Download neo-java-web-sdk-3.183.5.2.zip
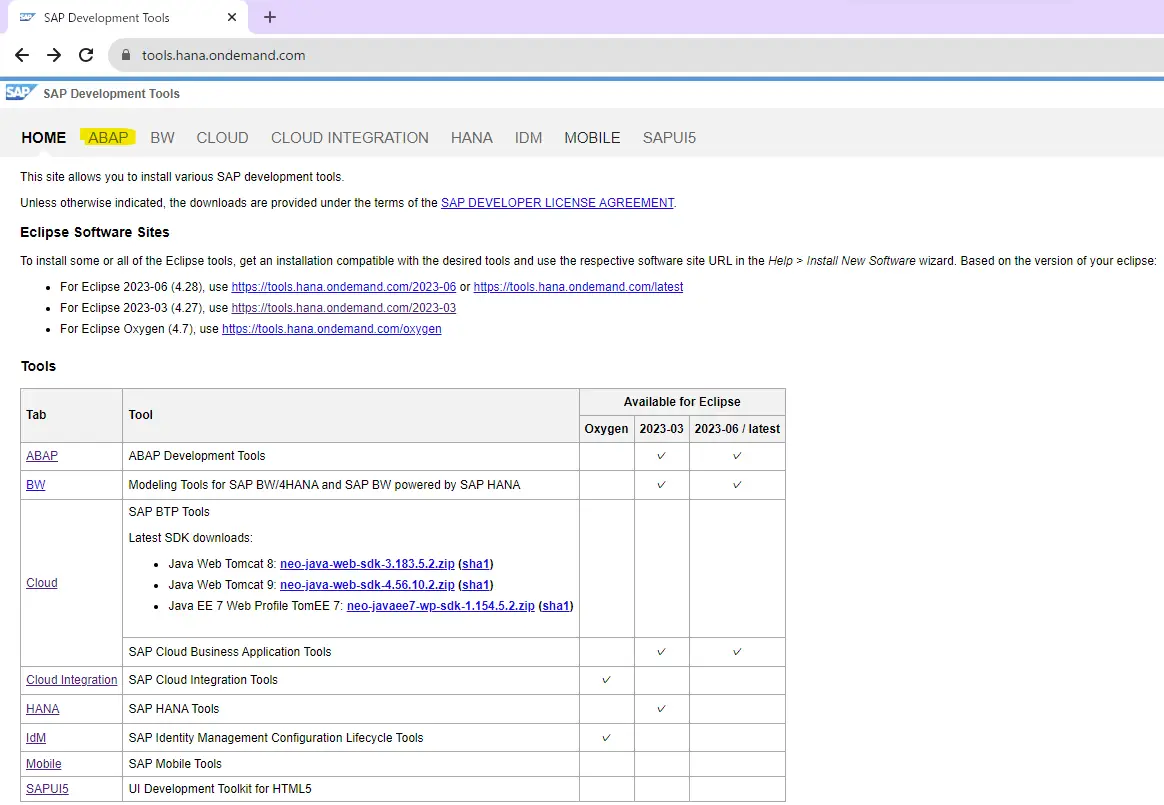 [x=367, y=564]
